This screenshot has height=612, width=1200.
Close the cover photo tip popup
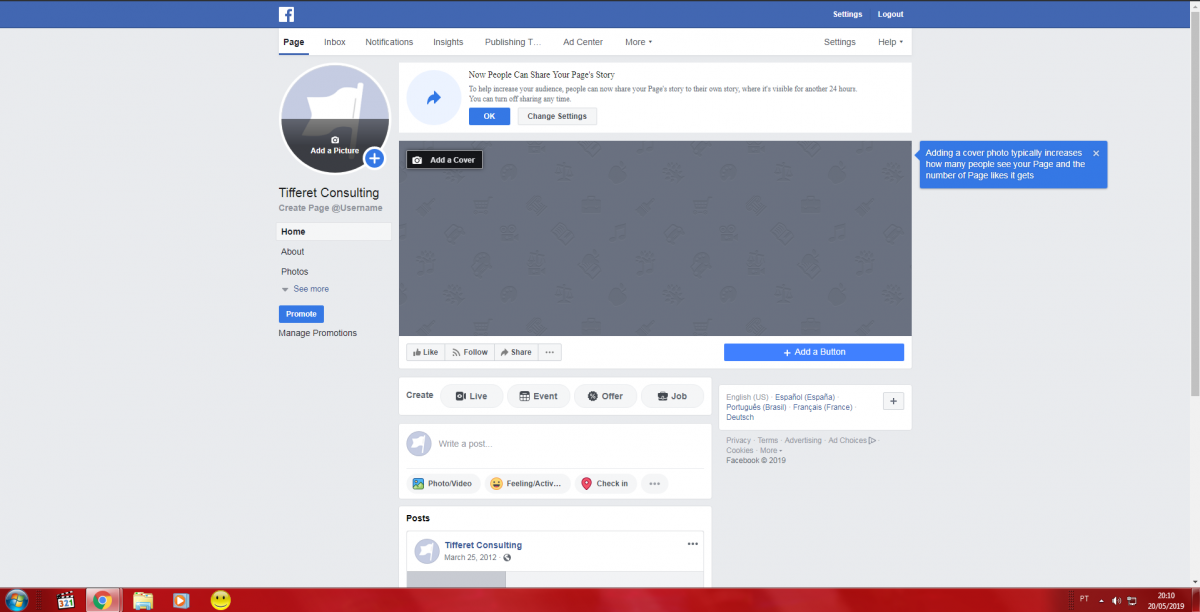coord(1096,153)
